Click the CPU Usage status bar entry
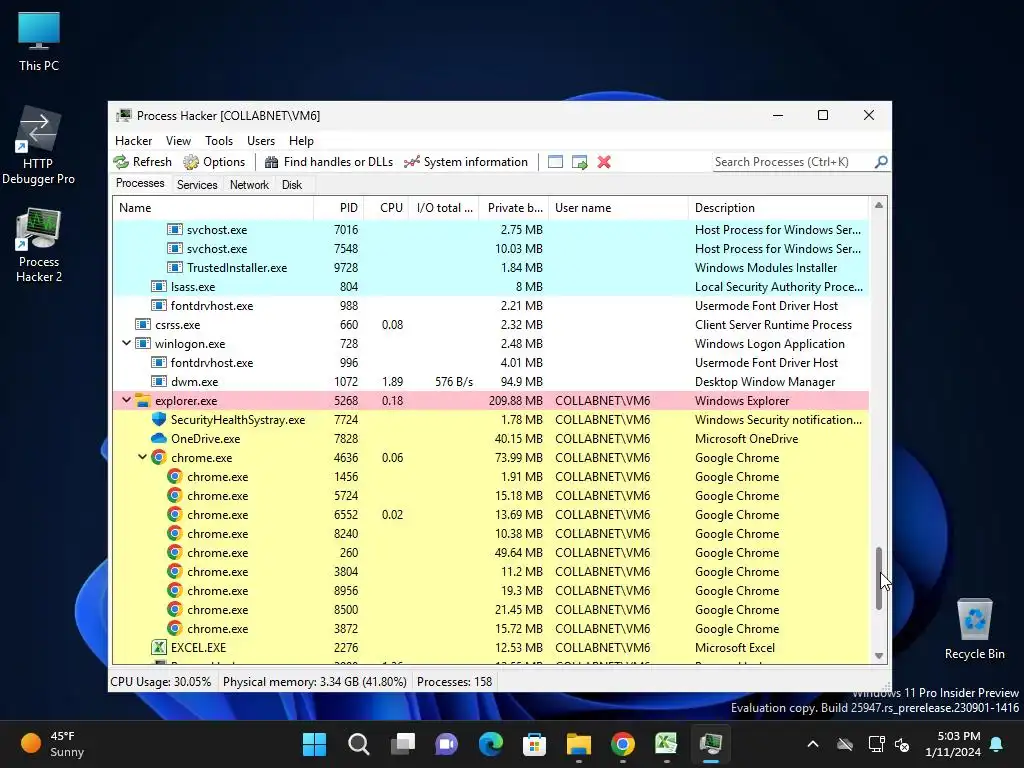The height and width of the screenshot is (768, 1024). pyautogui.click(x=161, y=681)
